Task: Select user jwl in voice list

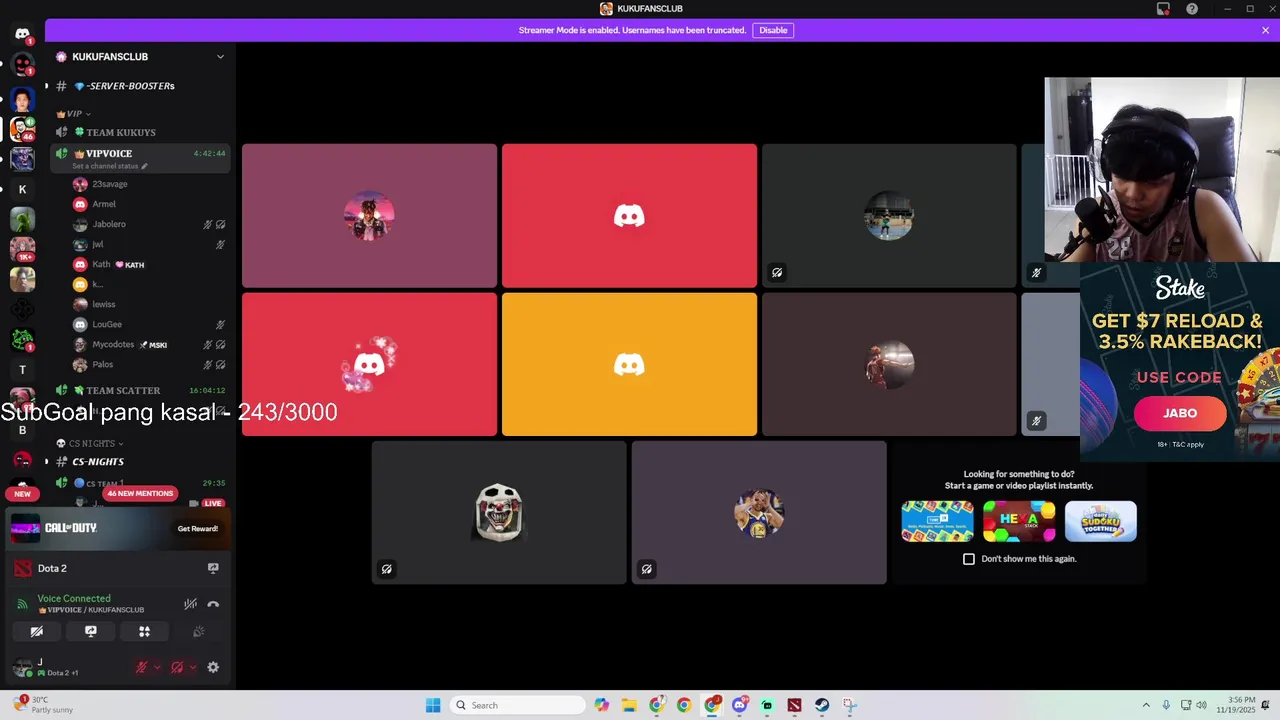Action: coord(150,244)
